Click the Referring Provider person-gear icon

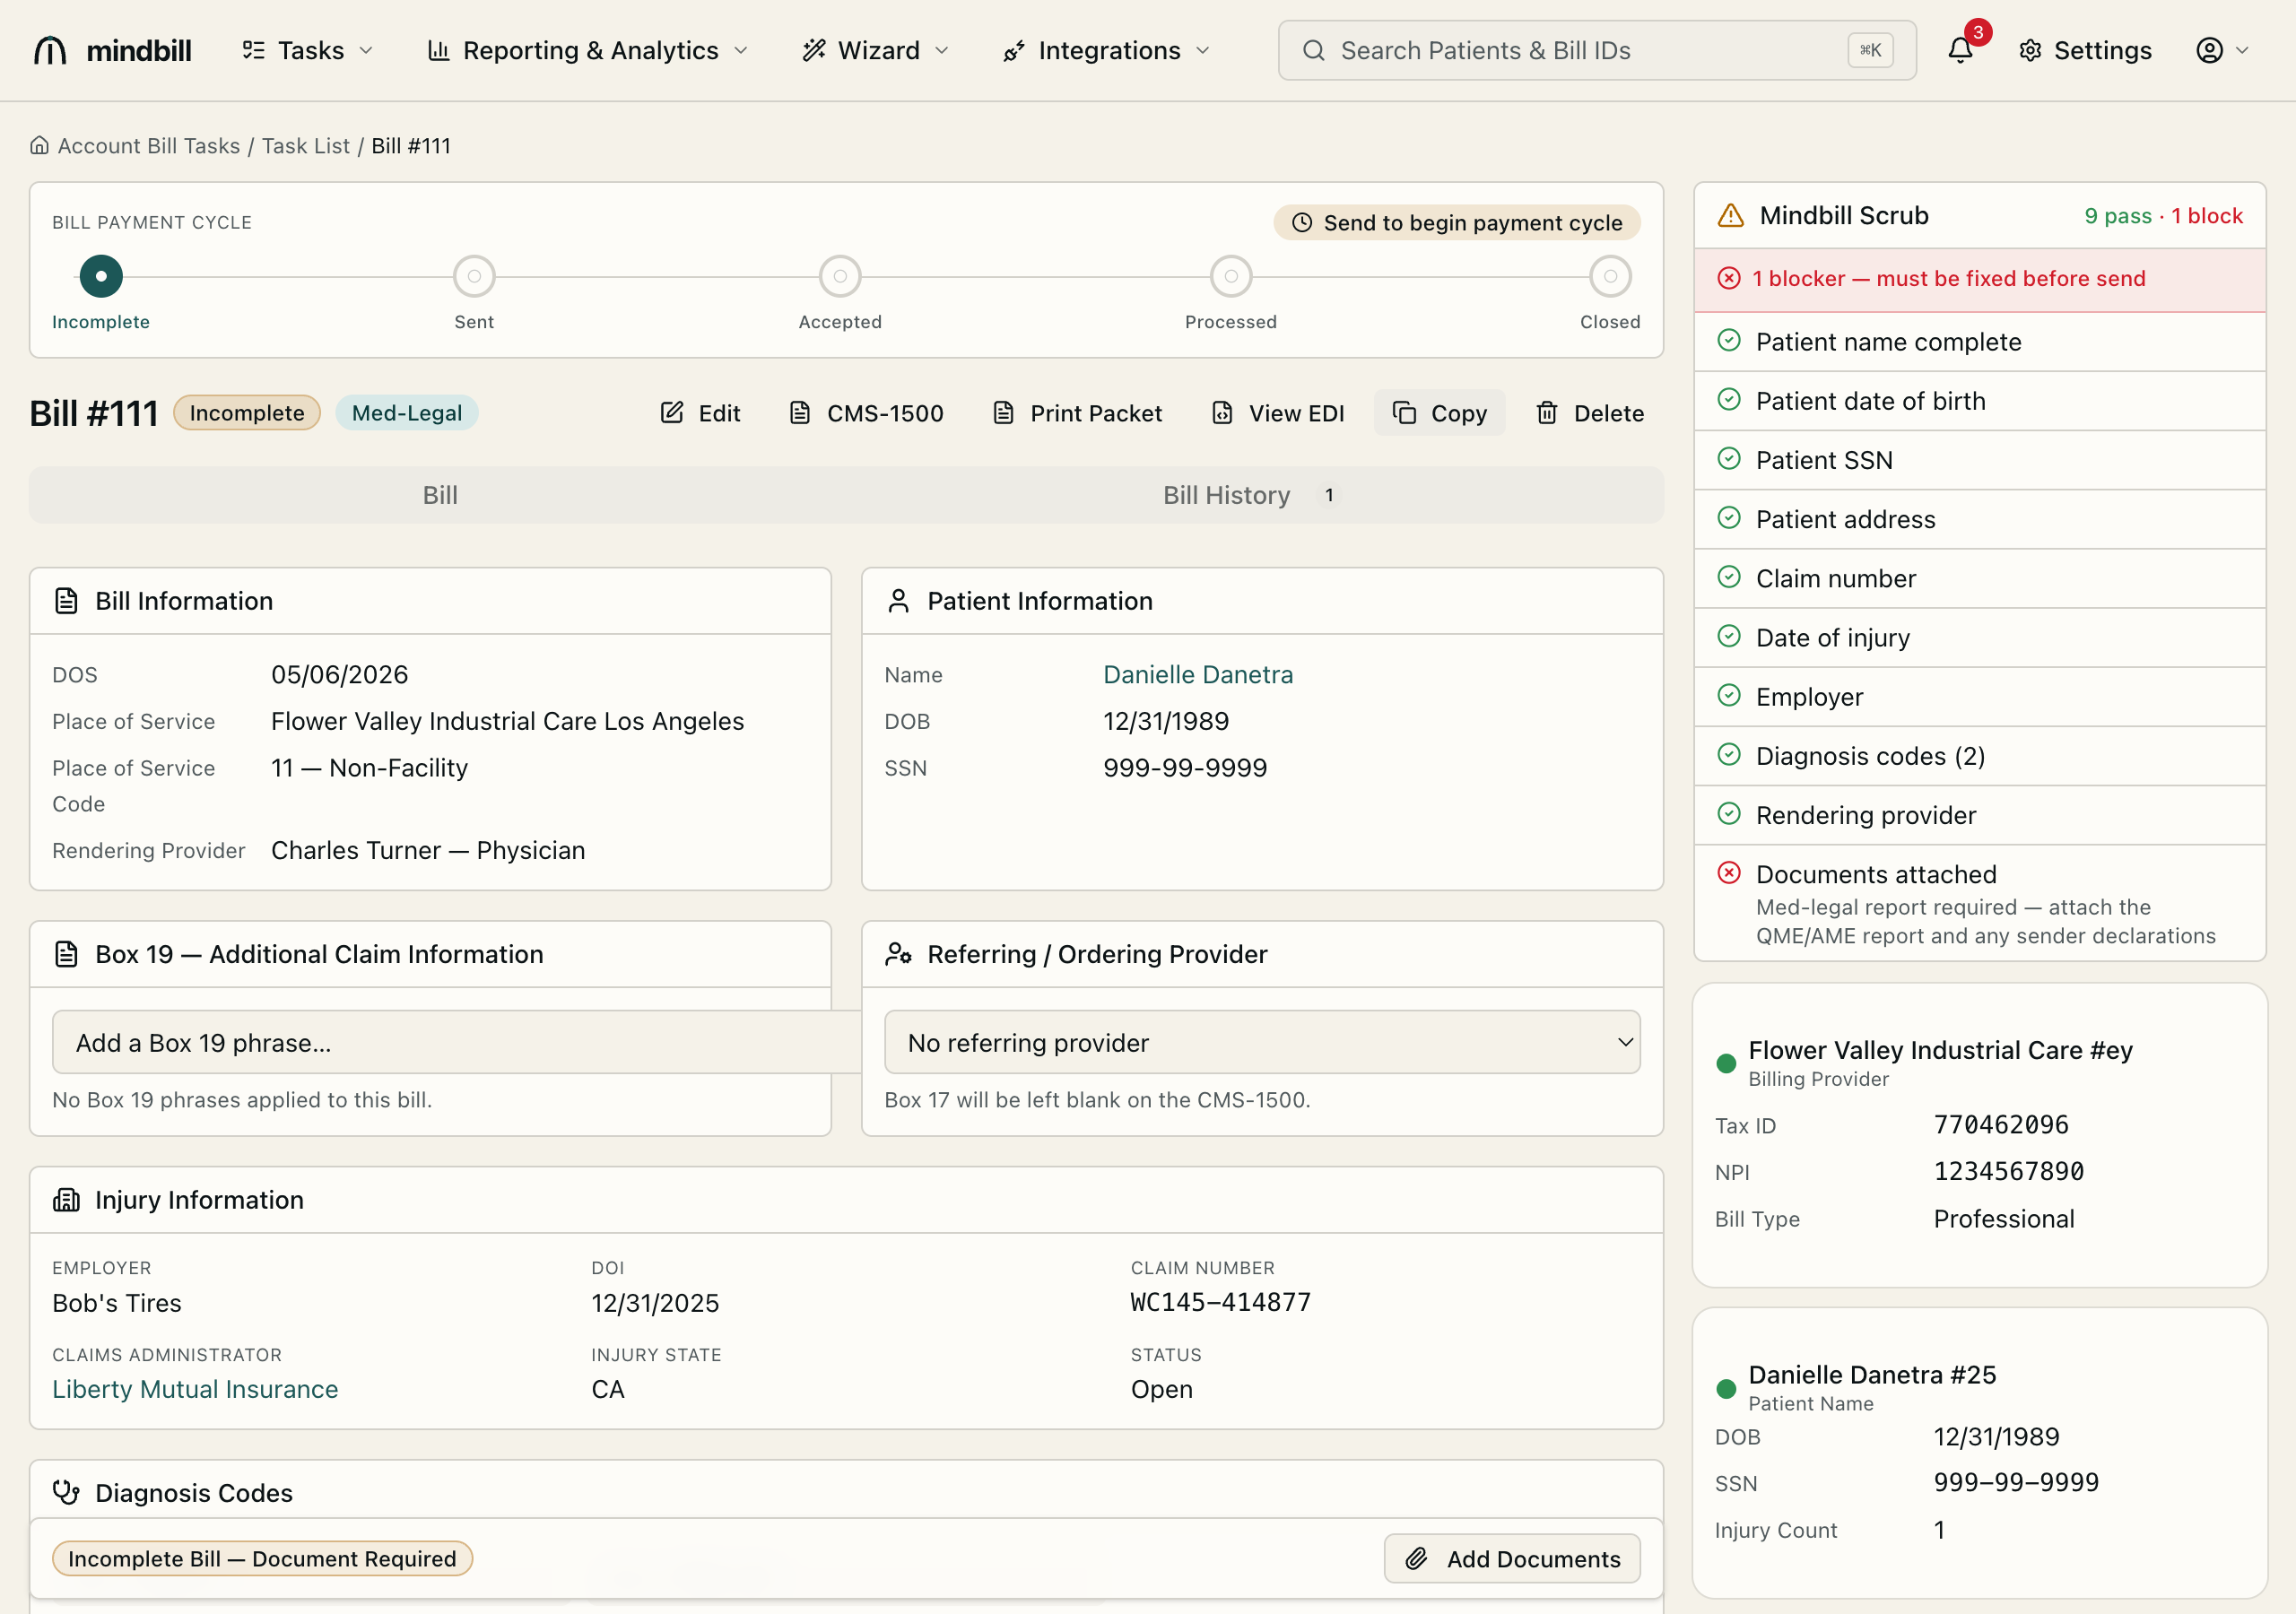click(898, 953)
